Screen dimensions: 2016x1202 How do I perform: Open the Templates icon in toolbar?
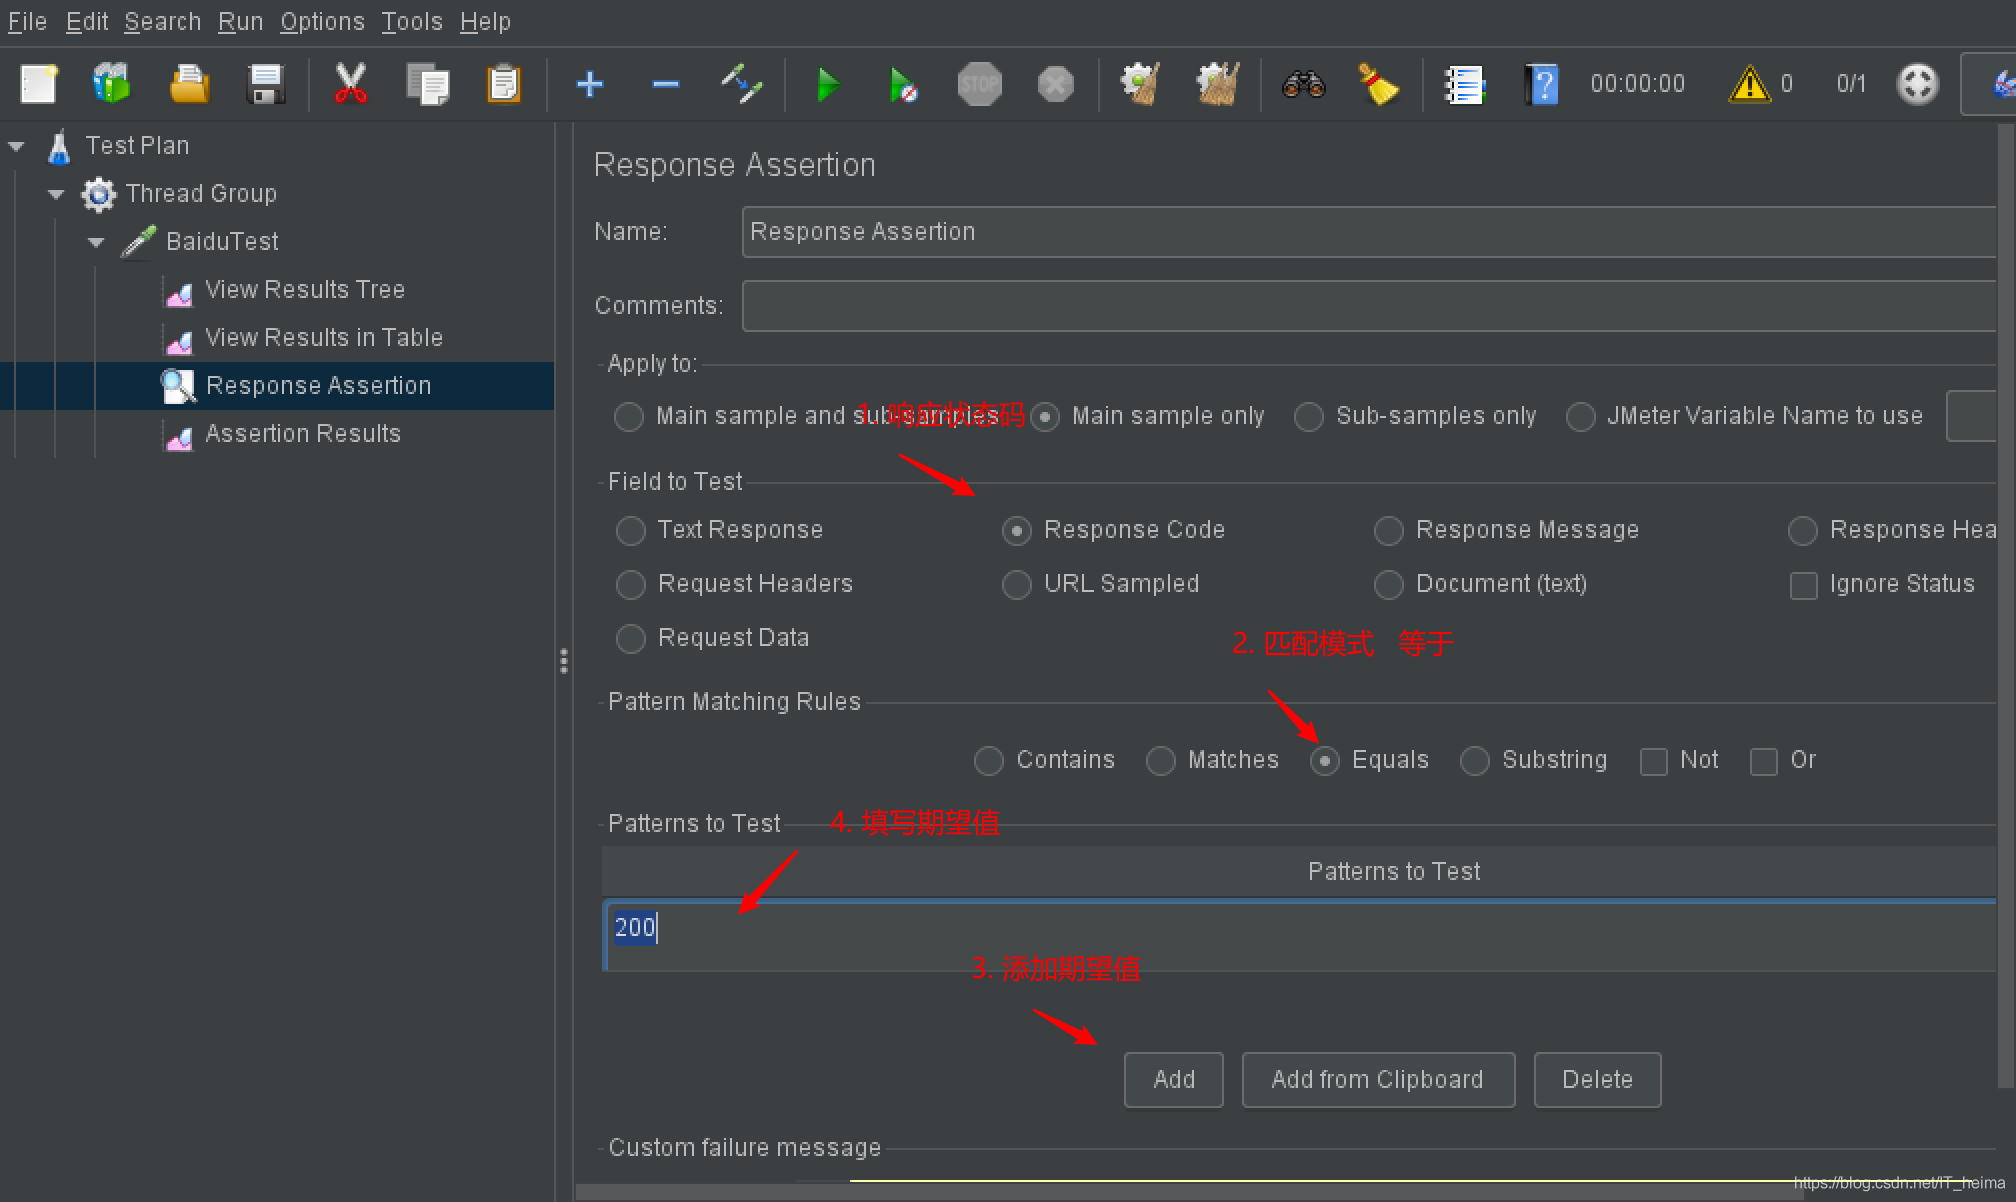coord(112,84)
